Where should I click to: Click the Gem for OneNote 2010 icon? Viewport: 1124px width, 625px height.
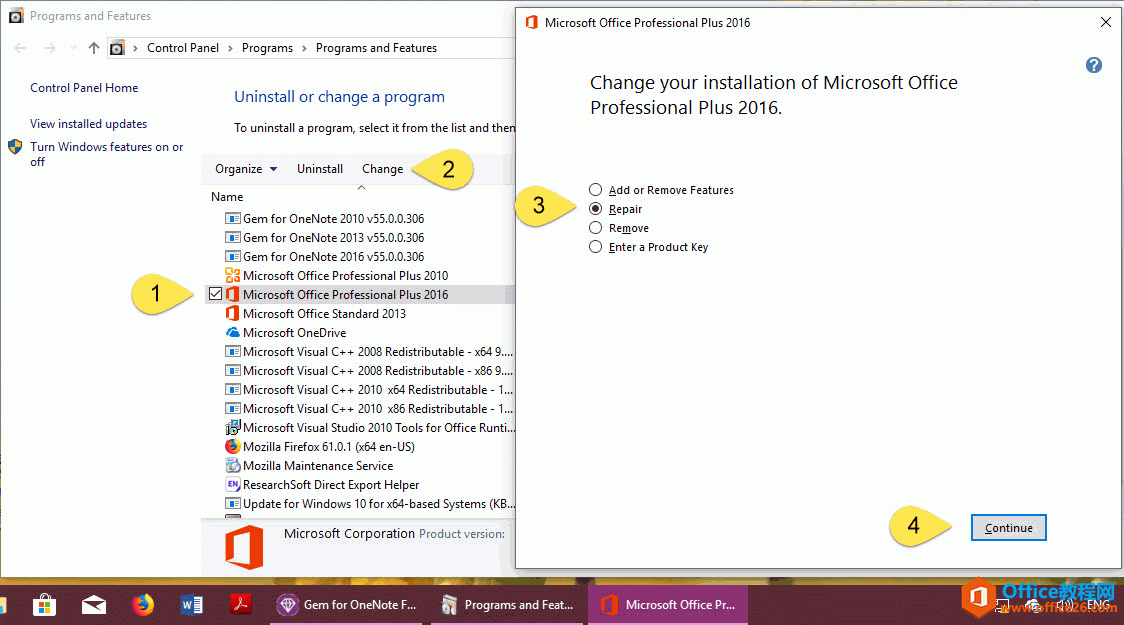coord(233,218)
